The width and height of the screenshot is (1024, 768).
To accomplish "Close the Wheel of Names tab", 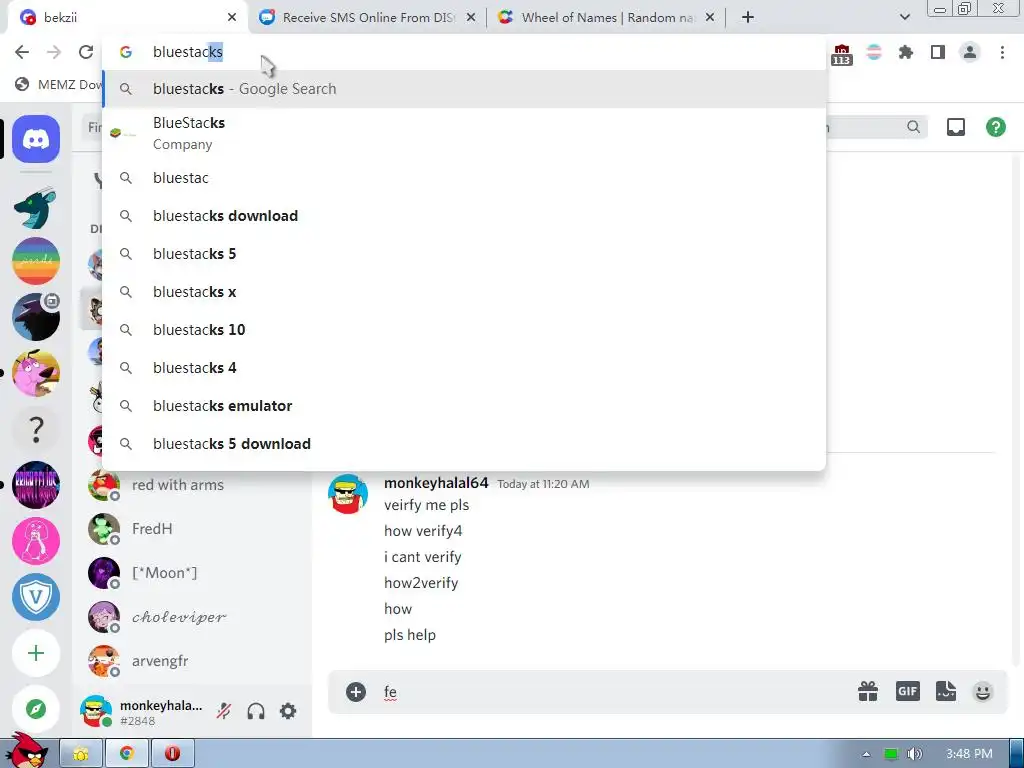I will 710,18.
